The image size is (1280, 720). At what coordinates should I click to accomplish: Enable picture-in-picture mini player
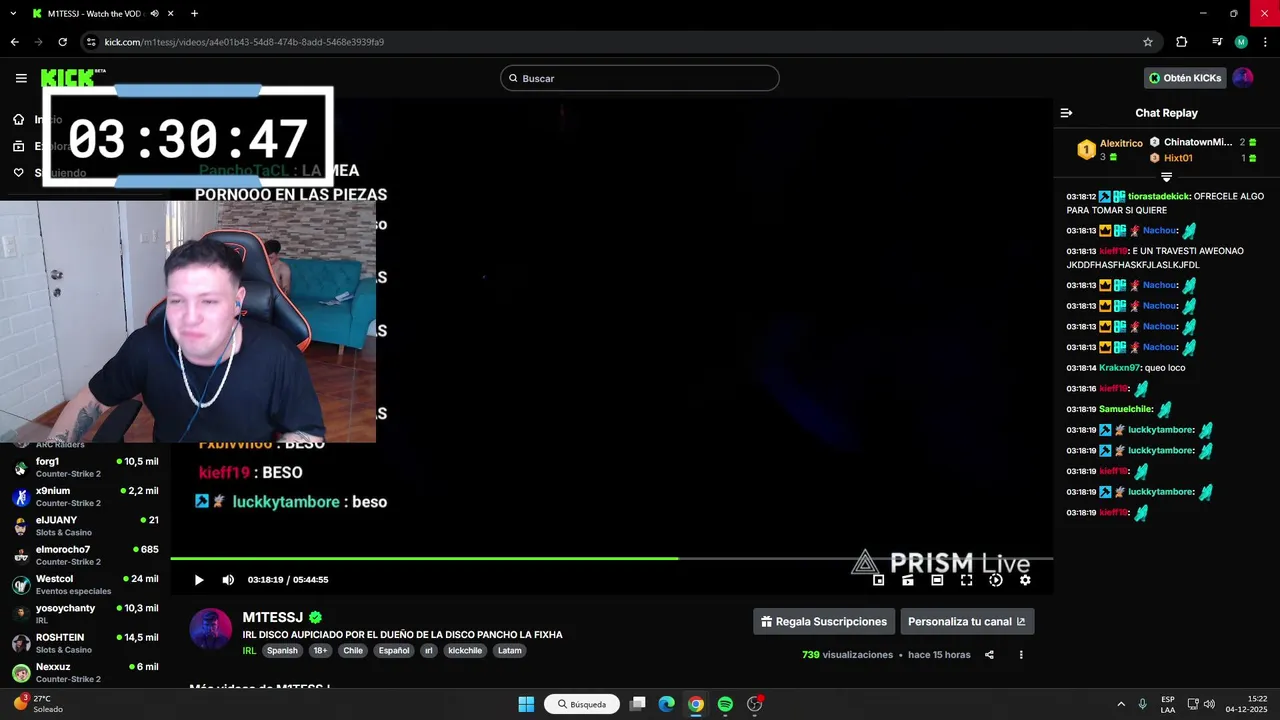878,580
